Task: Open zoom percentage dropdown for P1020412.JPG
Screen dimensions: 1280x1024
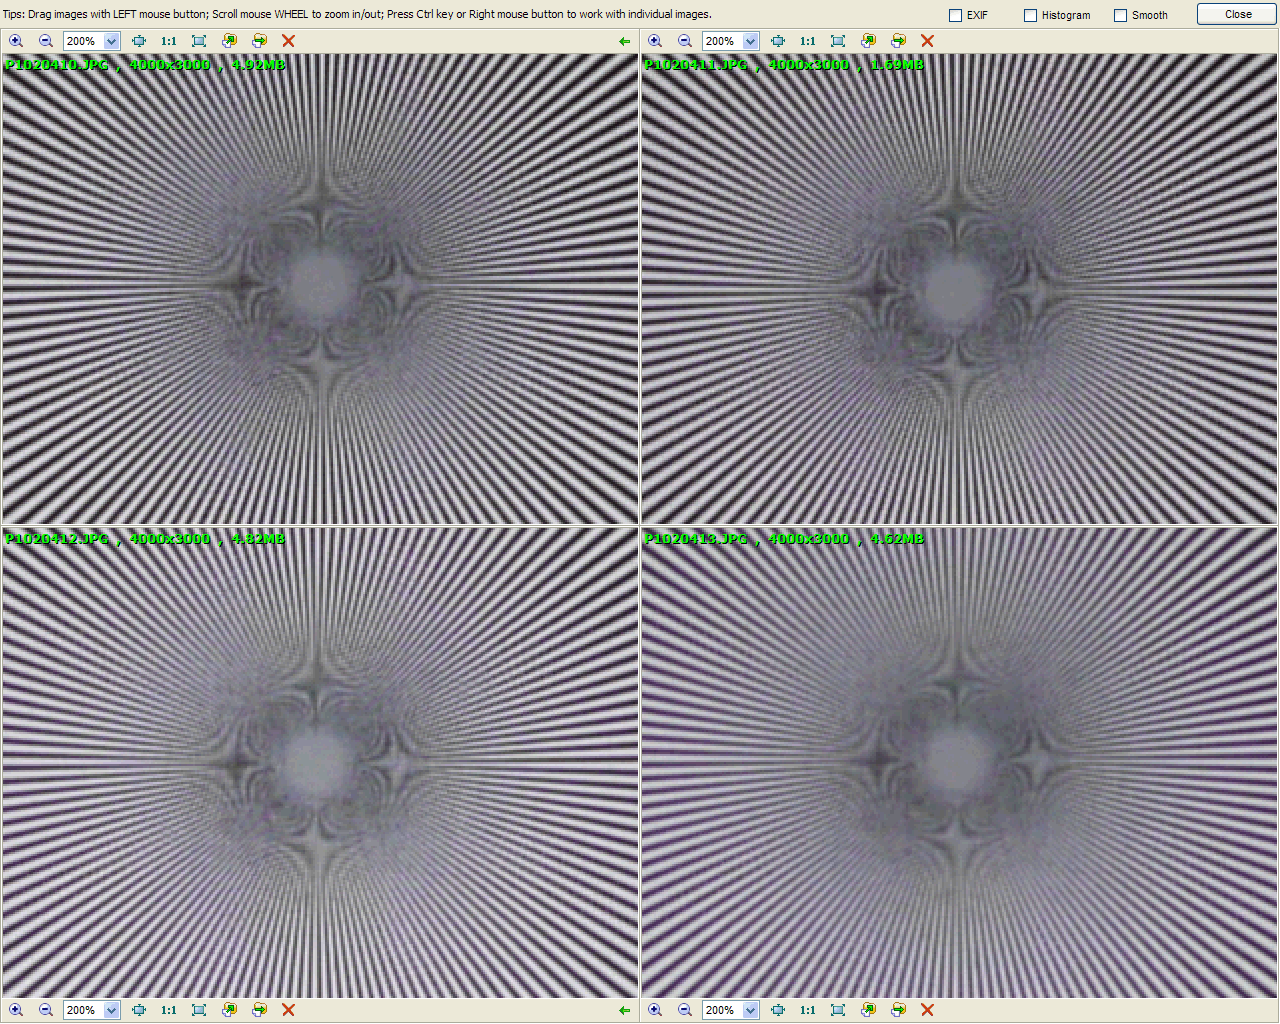Action: [x=111, y=1010]
